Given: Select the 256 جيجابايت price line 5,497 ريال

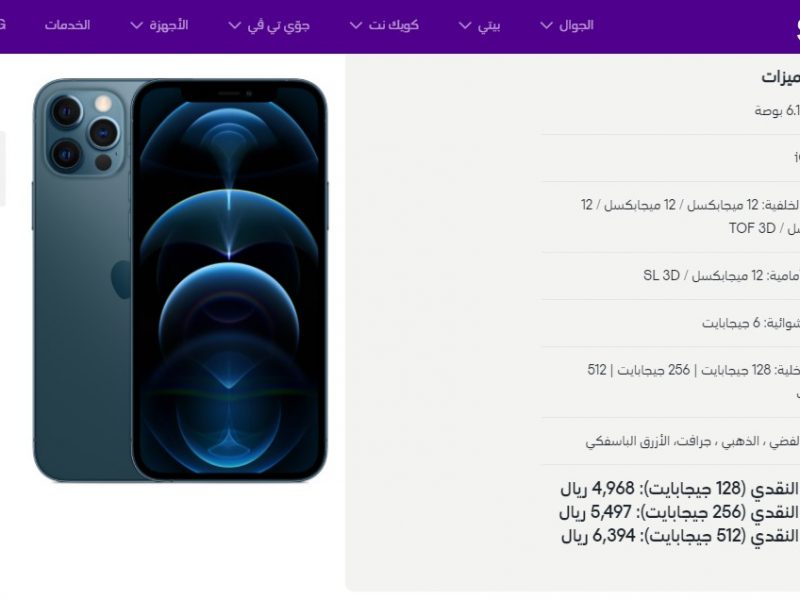Looking at the screenshot, I should 679,512.
